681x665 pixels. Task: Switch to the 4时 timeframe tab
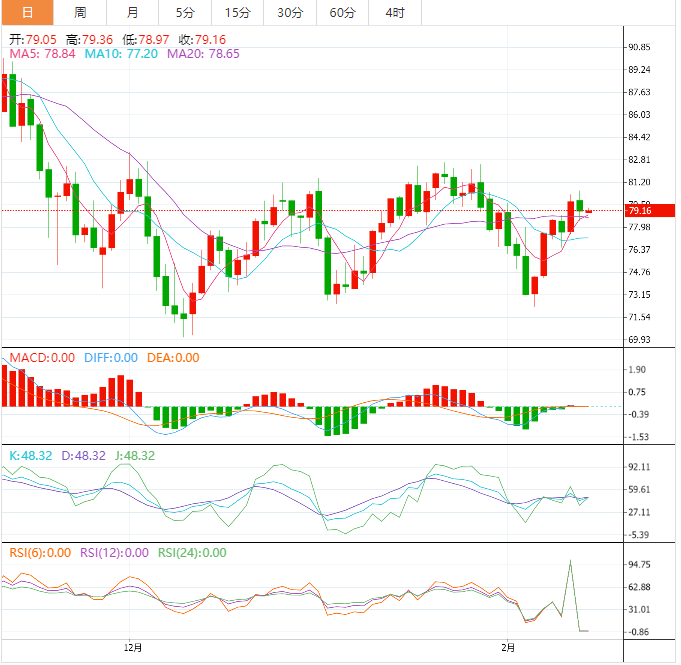394,13
